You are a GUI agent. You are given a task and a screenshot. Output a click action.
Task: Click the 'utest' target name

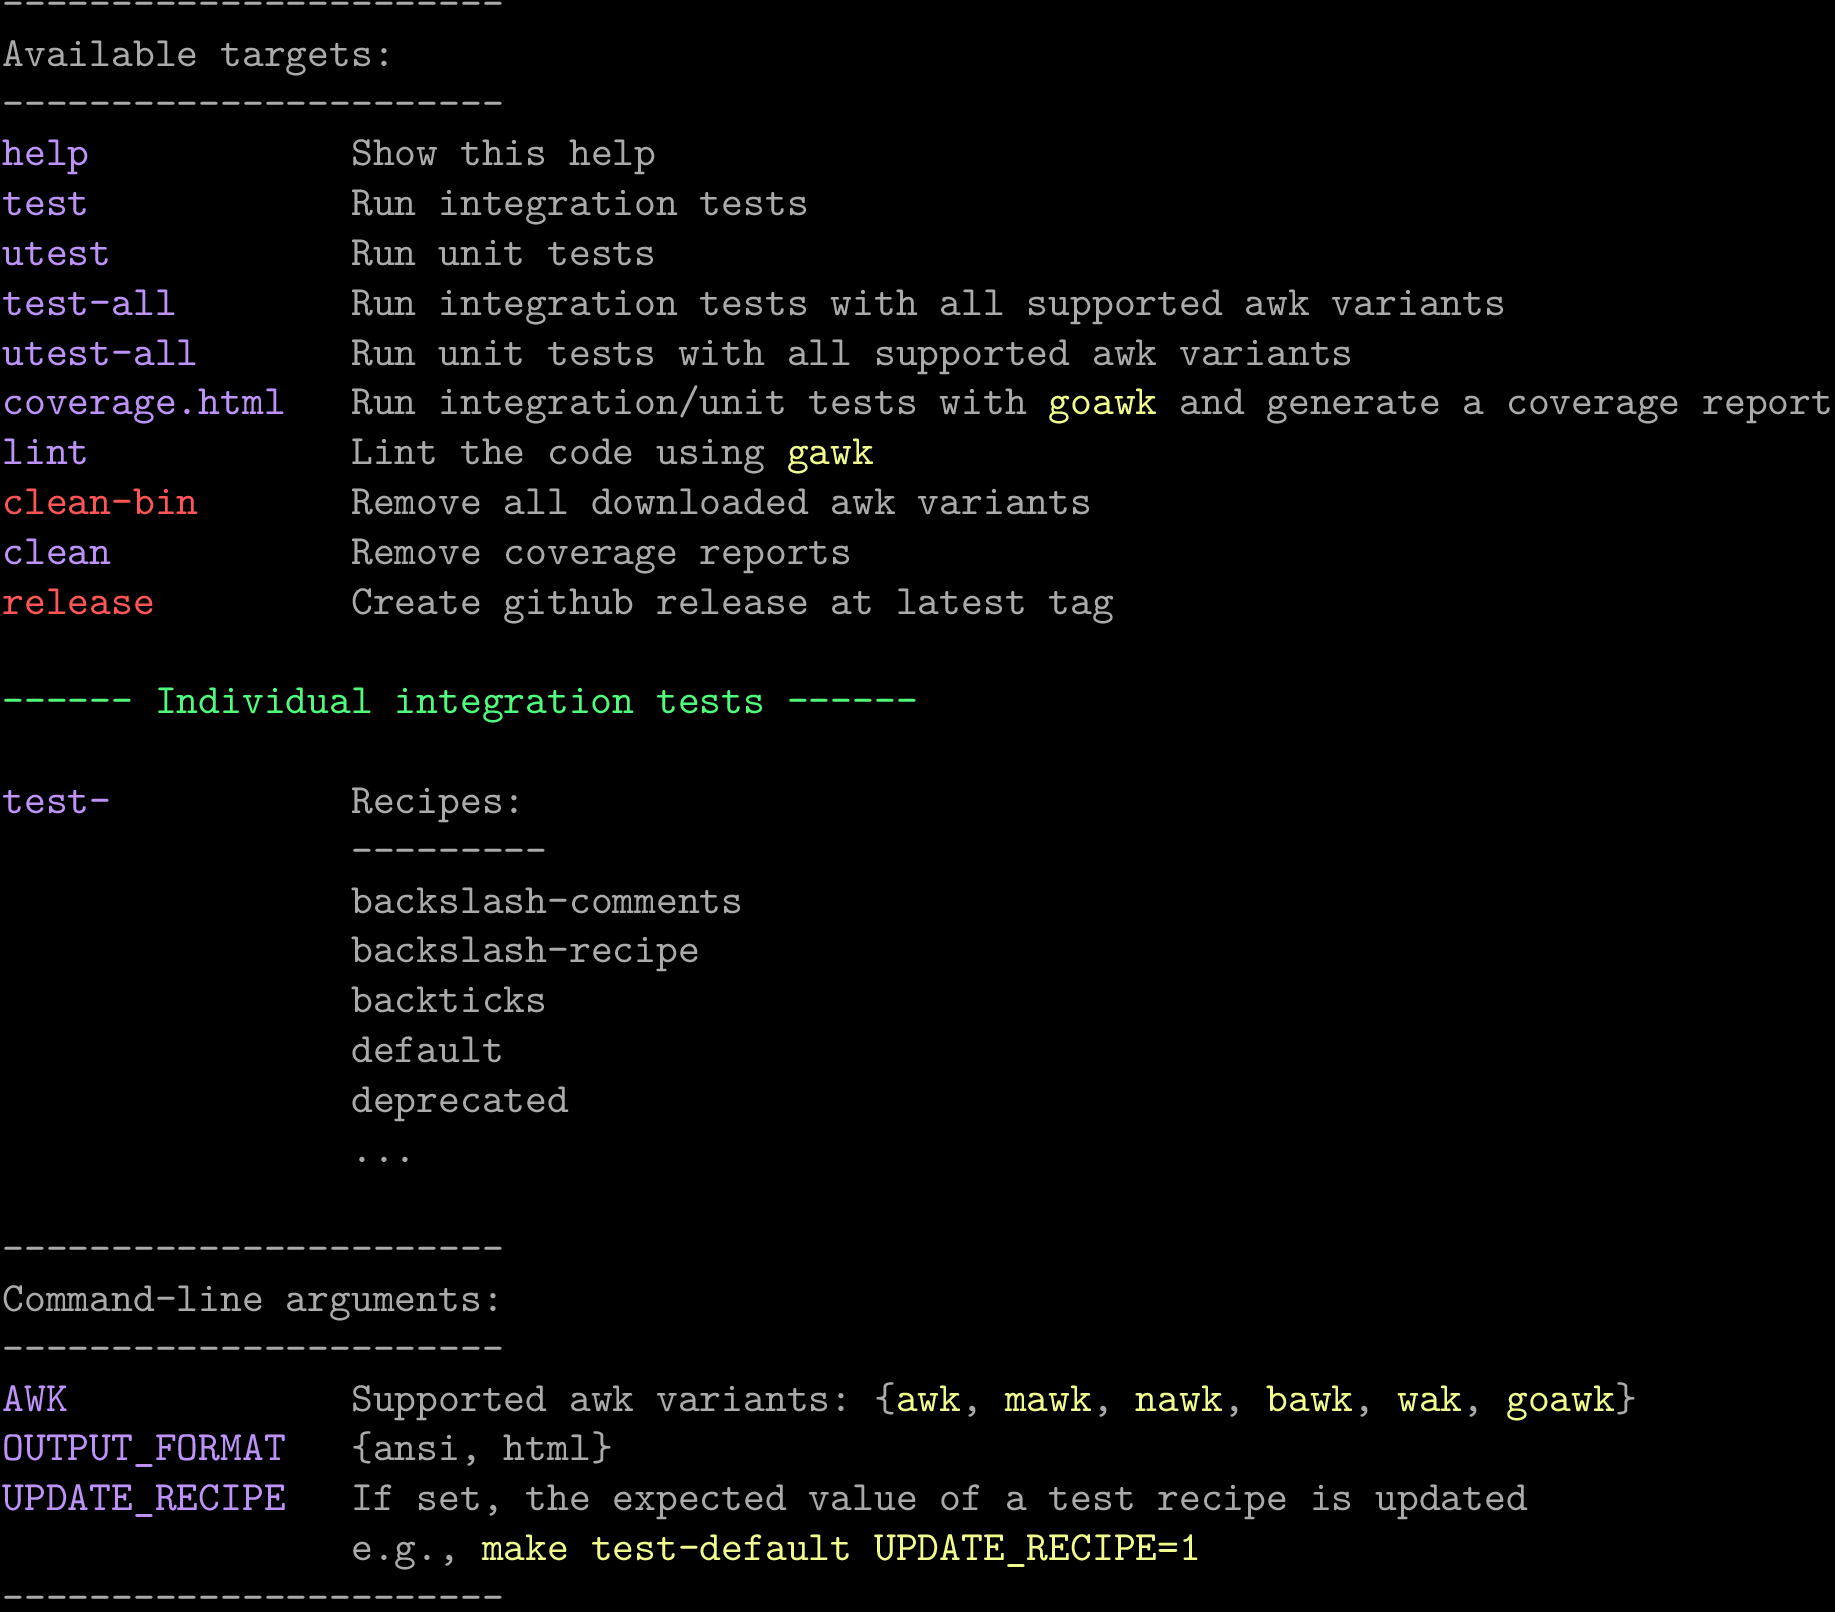point(56,254)
